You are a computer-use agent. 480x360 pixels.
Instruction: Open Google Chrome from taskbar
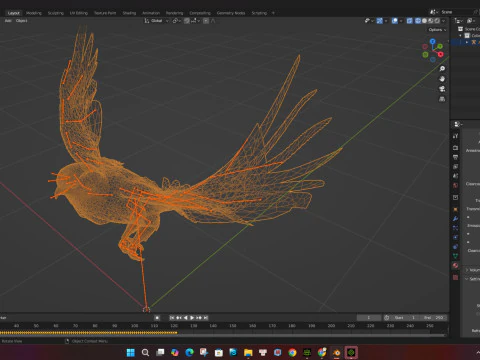point(292,352)
